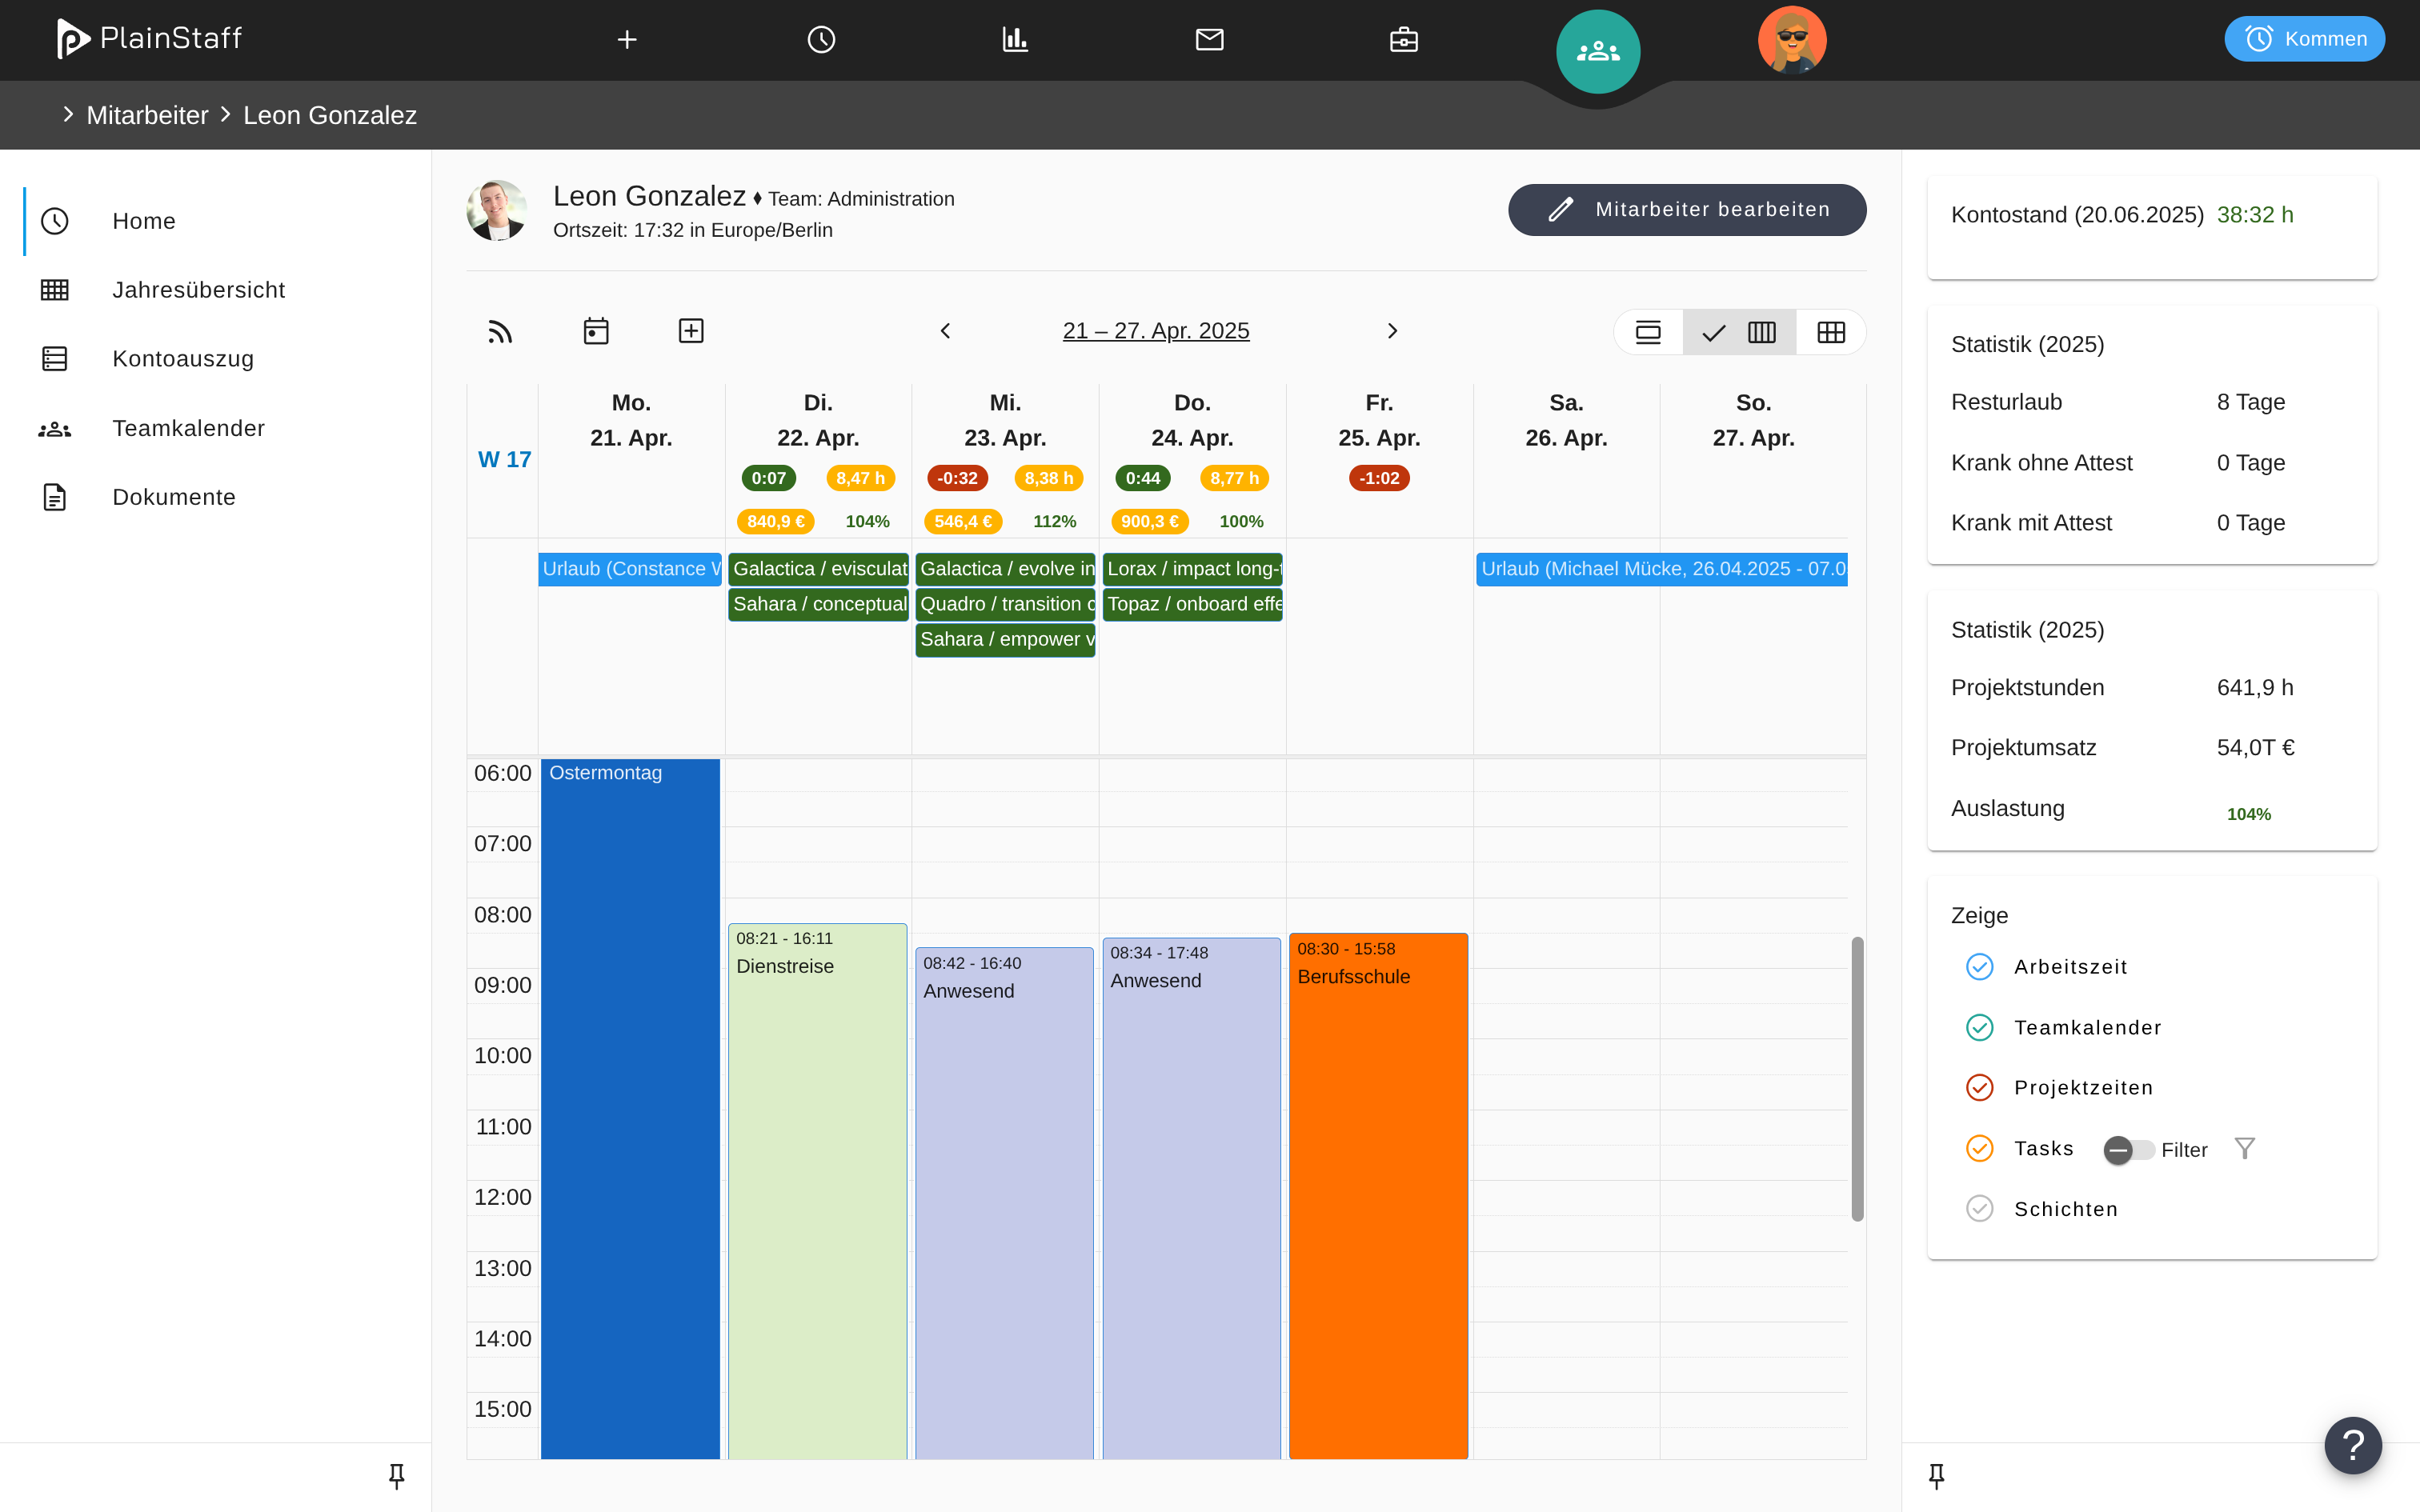The image size is (2420, 1512).
Task: Click the Mitarbeiter breadcrumb link
Action: (147, 115)
